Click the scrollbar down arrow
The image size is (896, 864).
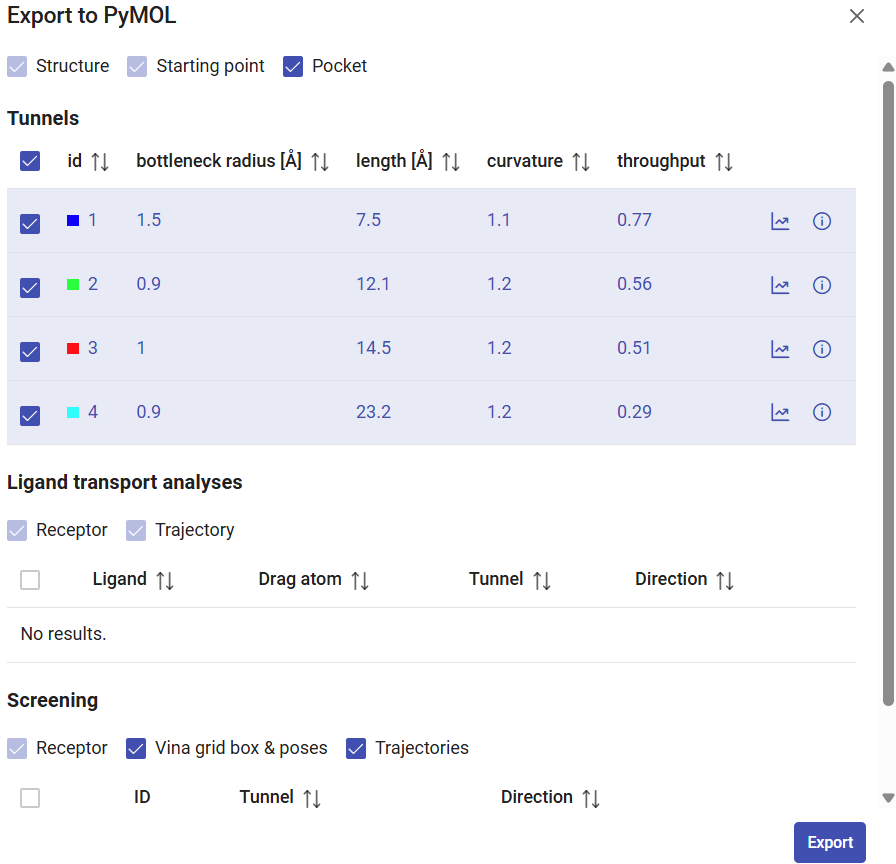[x=887, y=798]
